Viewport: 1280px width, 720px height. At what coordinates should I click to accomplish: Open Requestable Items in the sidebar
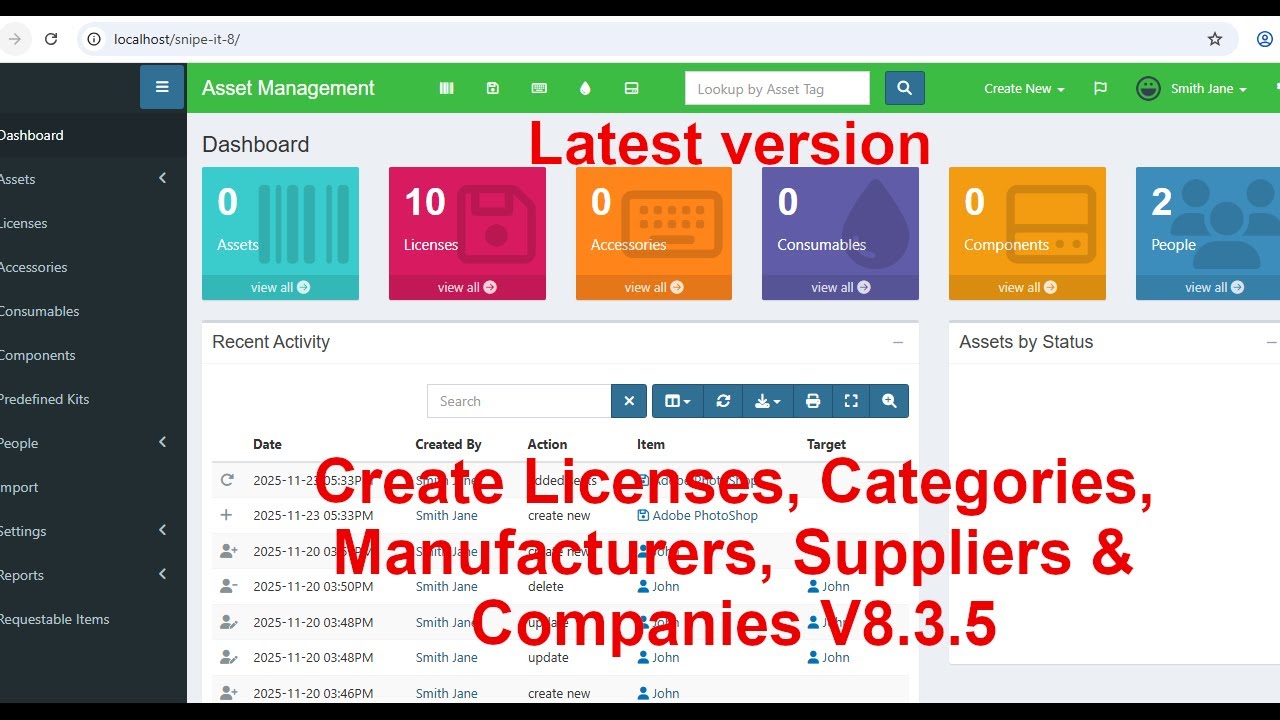point(93,619)
